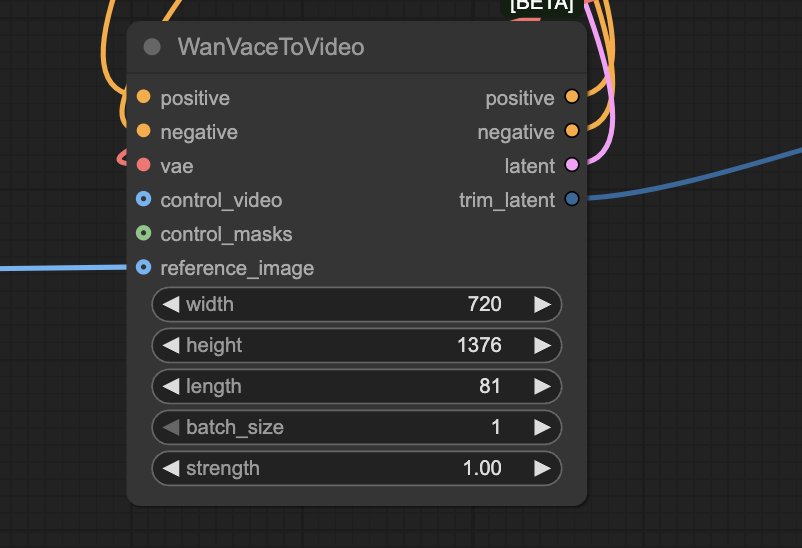This screenshot has height=548, width=802.
Task: Click the control_video input socket
Action: (x=143, y=199)
